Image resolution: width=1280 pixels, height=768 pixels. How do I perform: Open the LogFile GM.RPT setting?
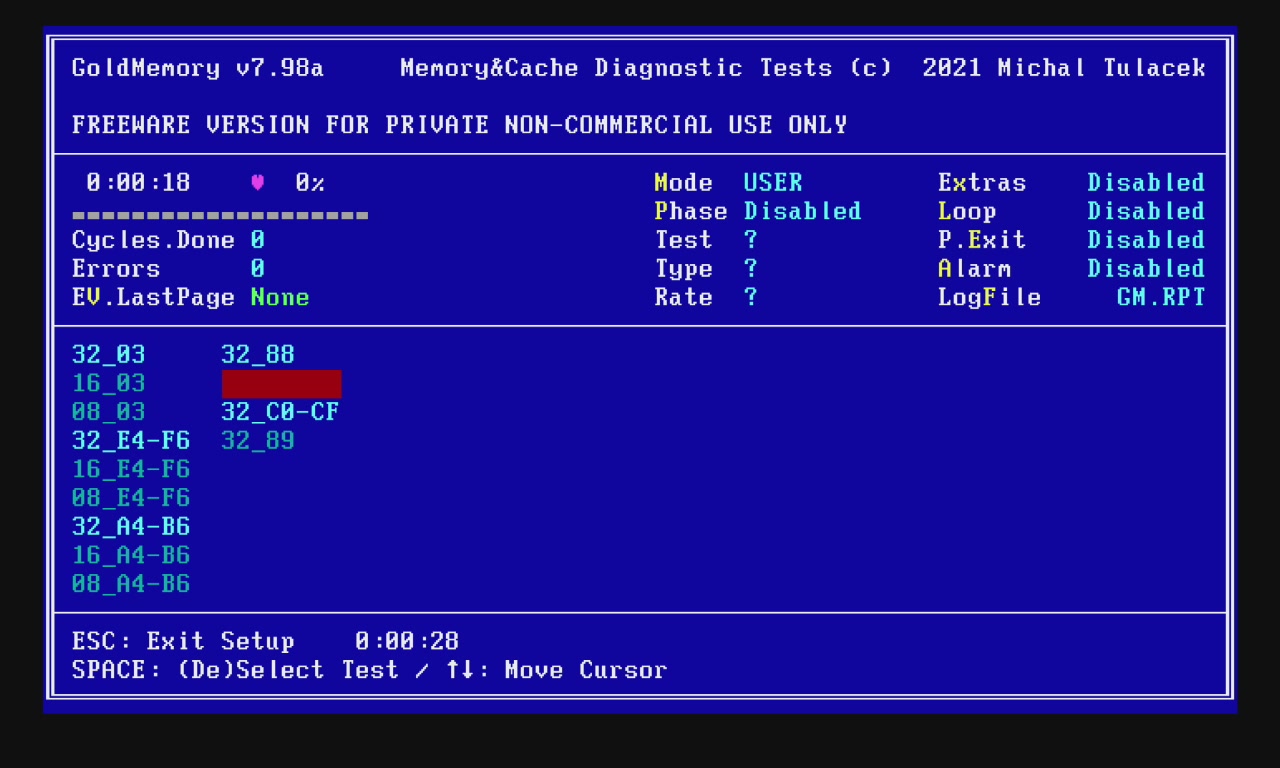click(x=1160, y=298)
